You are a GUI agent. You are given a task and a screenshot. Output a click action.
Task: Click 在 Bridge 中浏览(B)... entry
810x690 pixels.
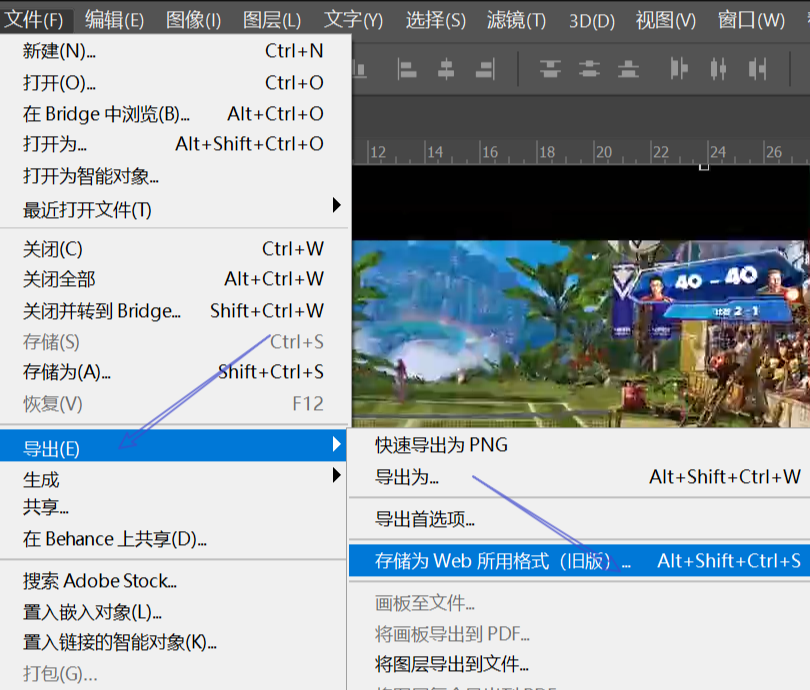(x=106, y=114)
